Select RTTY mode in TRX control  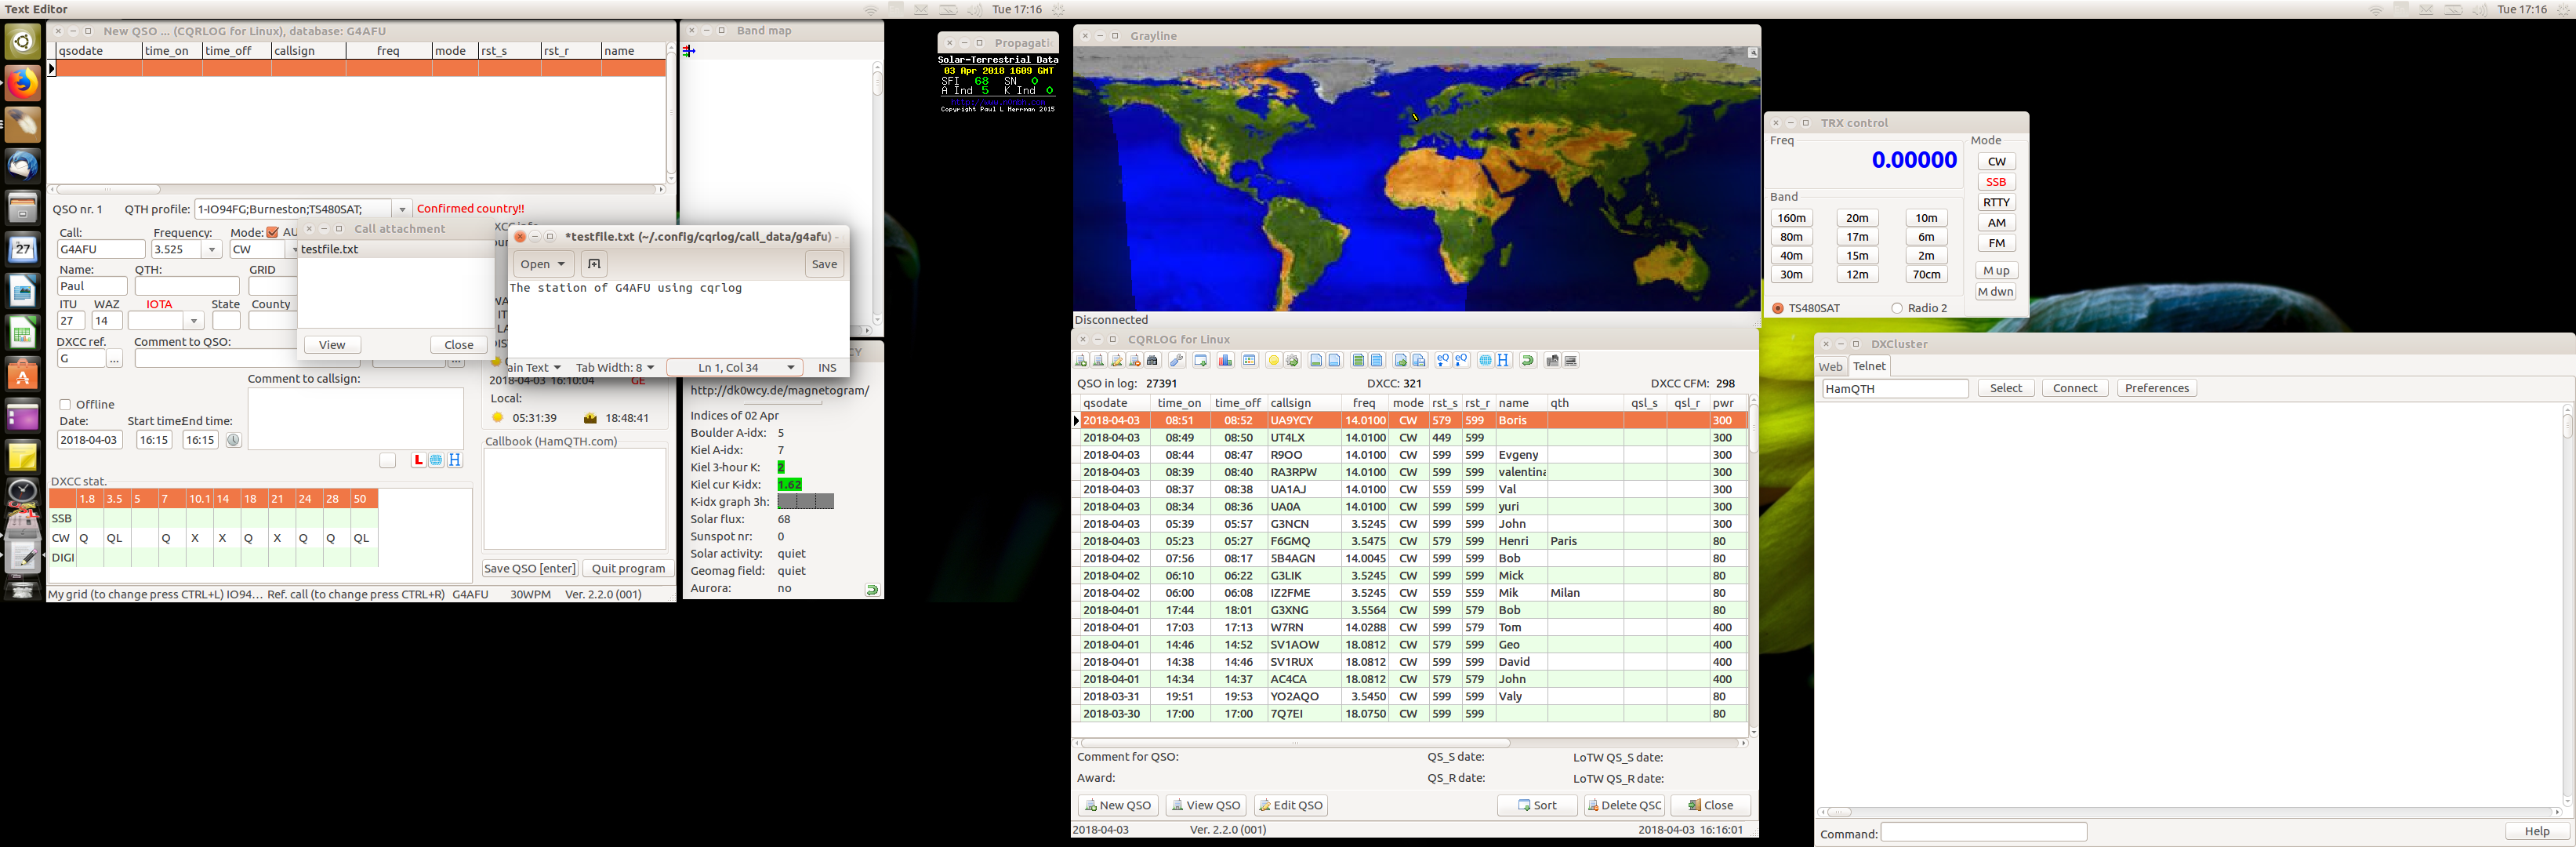(x=1996, y=202)
